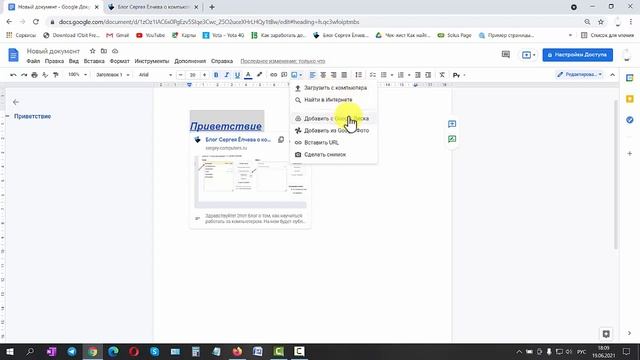Open the last edit history link
The height and width of the screenshot is (360, 640).
282,61
